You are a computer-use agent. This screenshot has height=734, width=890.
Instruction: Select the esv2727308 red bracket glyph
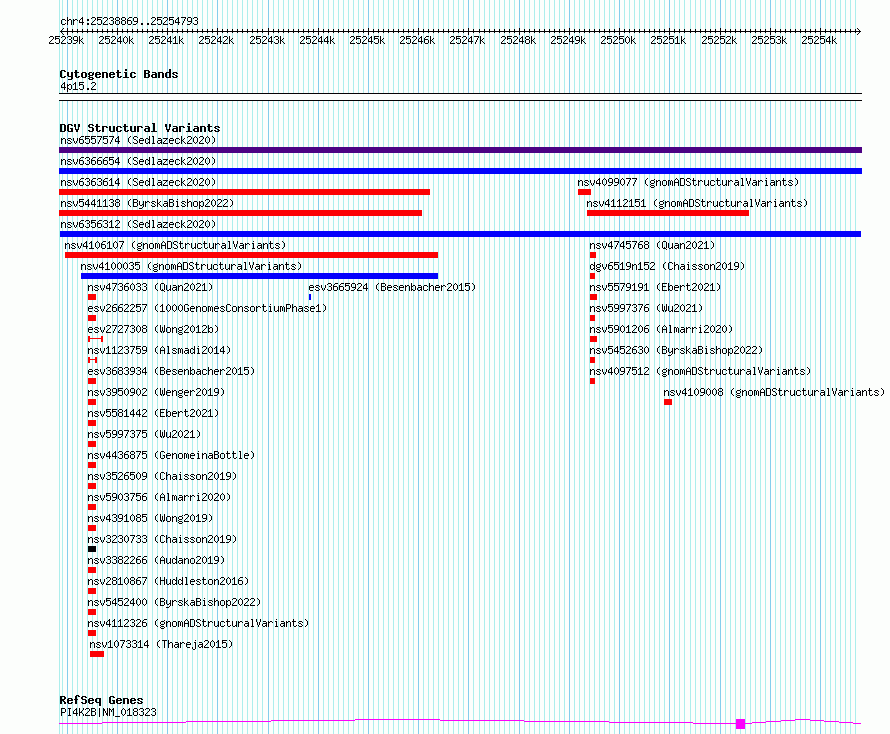(x=95, y=339)
